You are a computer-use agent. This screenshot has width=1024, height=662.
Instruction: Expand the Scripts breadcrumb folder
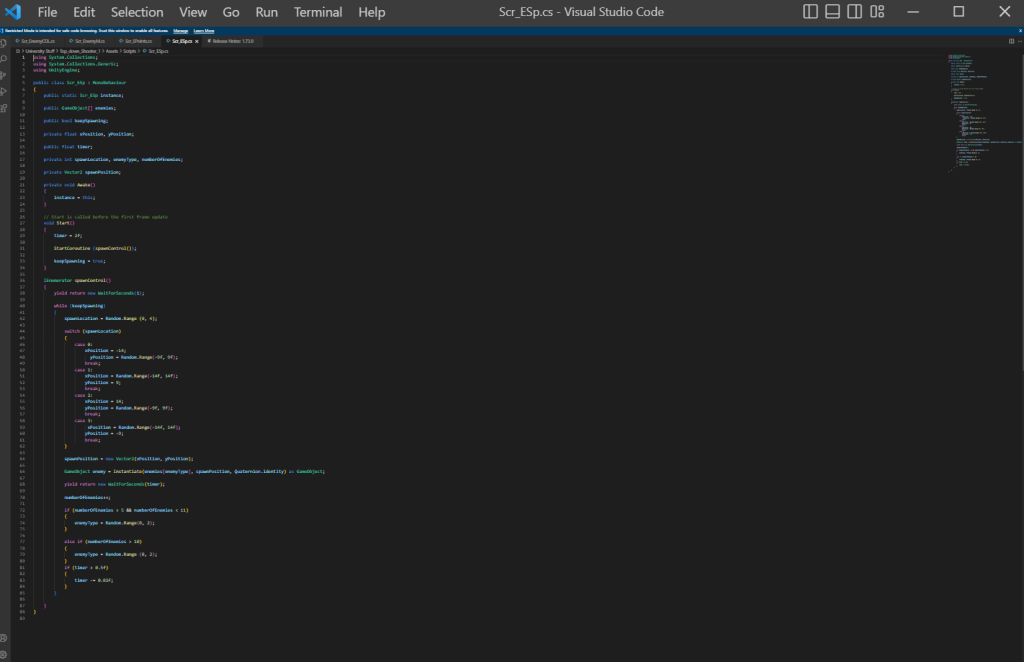tap(131, 49)
